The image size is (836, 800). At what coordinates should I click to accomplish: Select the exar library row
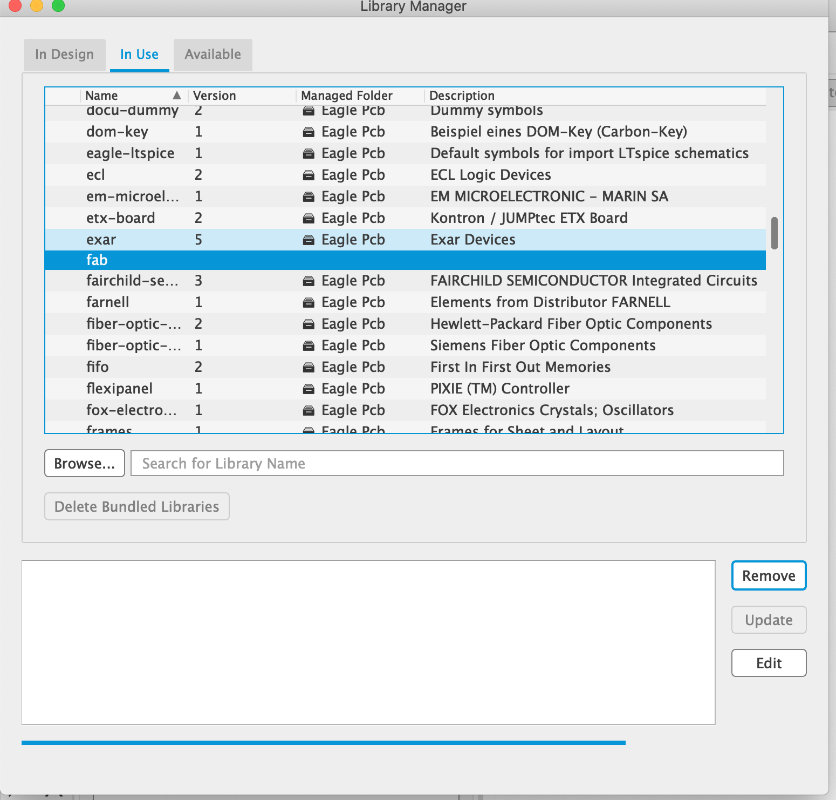point(405,239)
